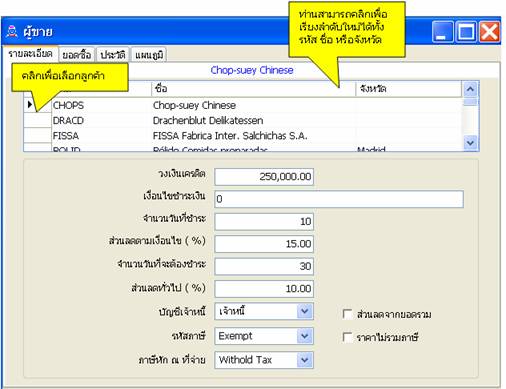Open the รหัสภาษี Exempt dropdown arrow
This screenshot has height=389, width=506.
pyautogui.click(x=305, y=336)
